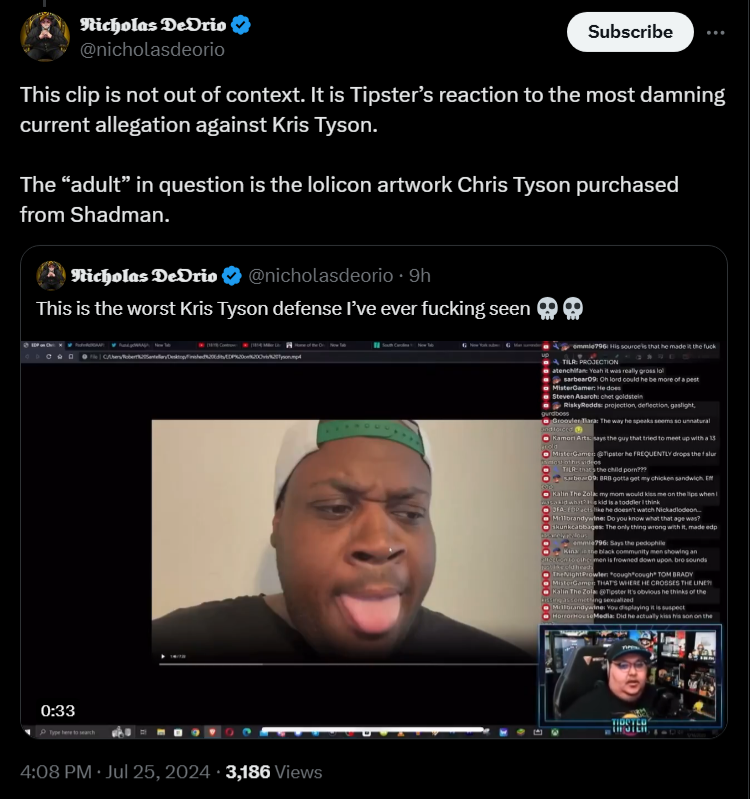Click the blue verified badge beside top name
Viewport: 750px width, 799px height.
coord(240,24)
